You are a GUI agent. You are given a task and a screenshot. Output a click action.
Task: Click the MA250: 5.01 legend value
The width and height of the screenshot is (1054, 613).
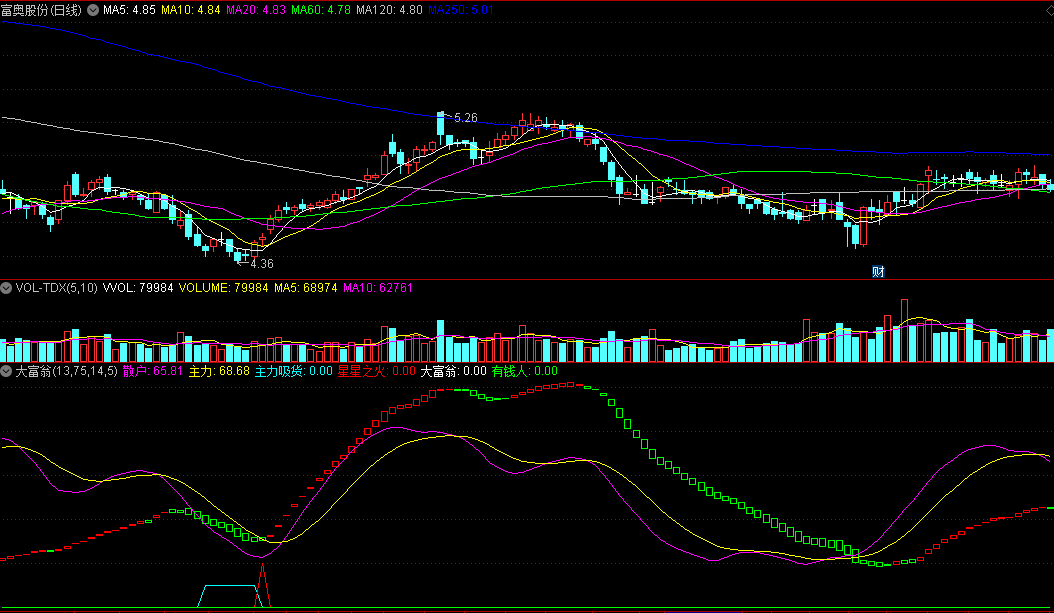(461, 10)
